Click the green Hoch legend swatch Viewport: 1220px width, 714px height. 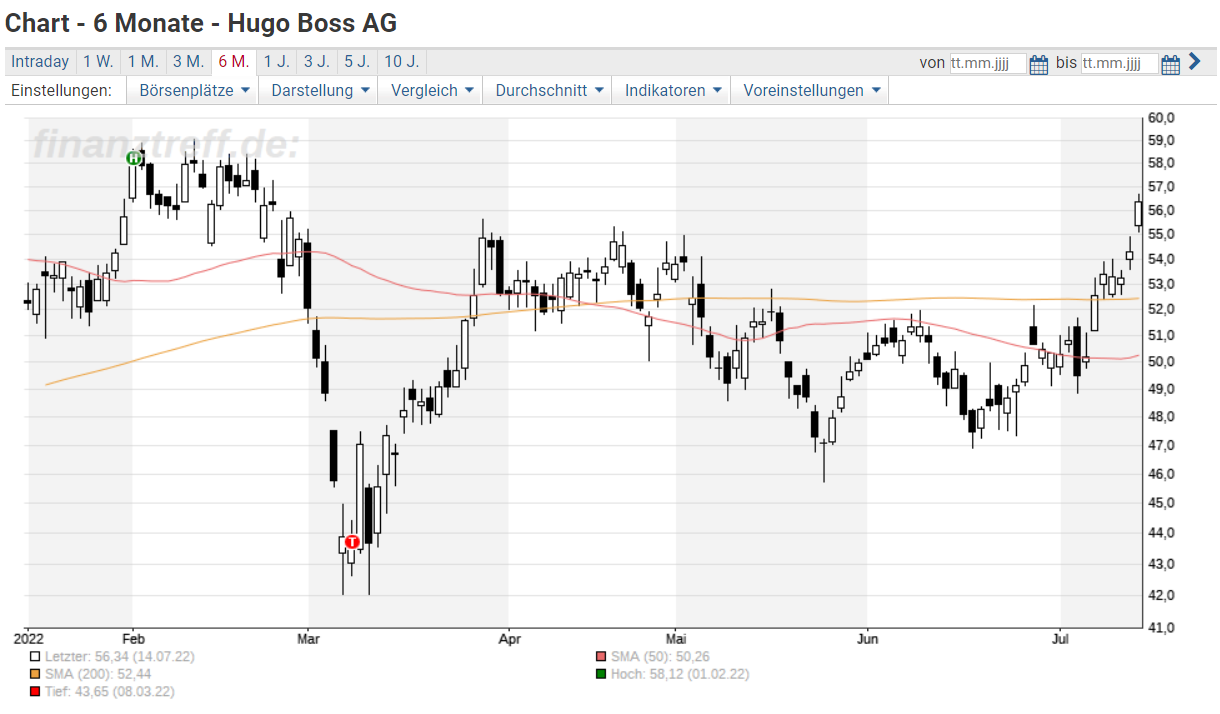(x=601, y=674)
